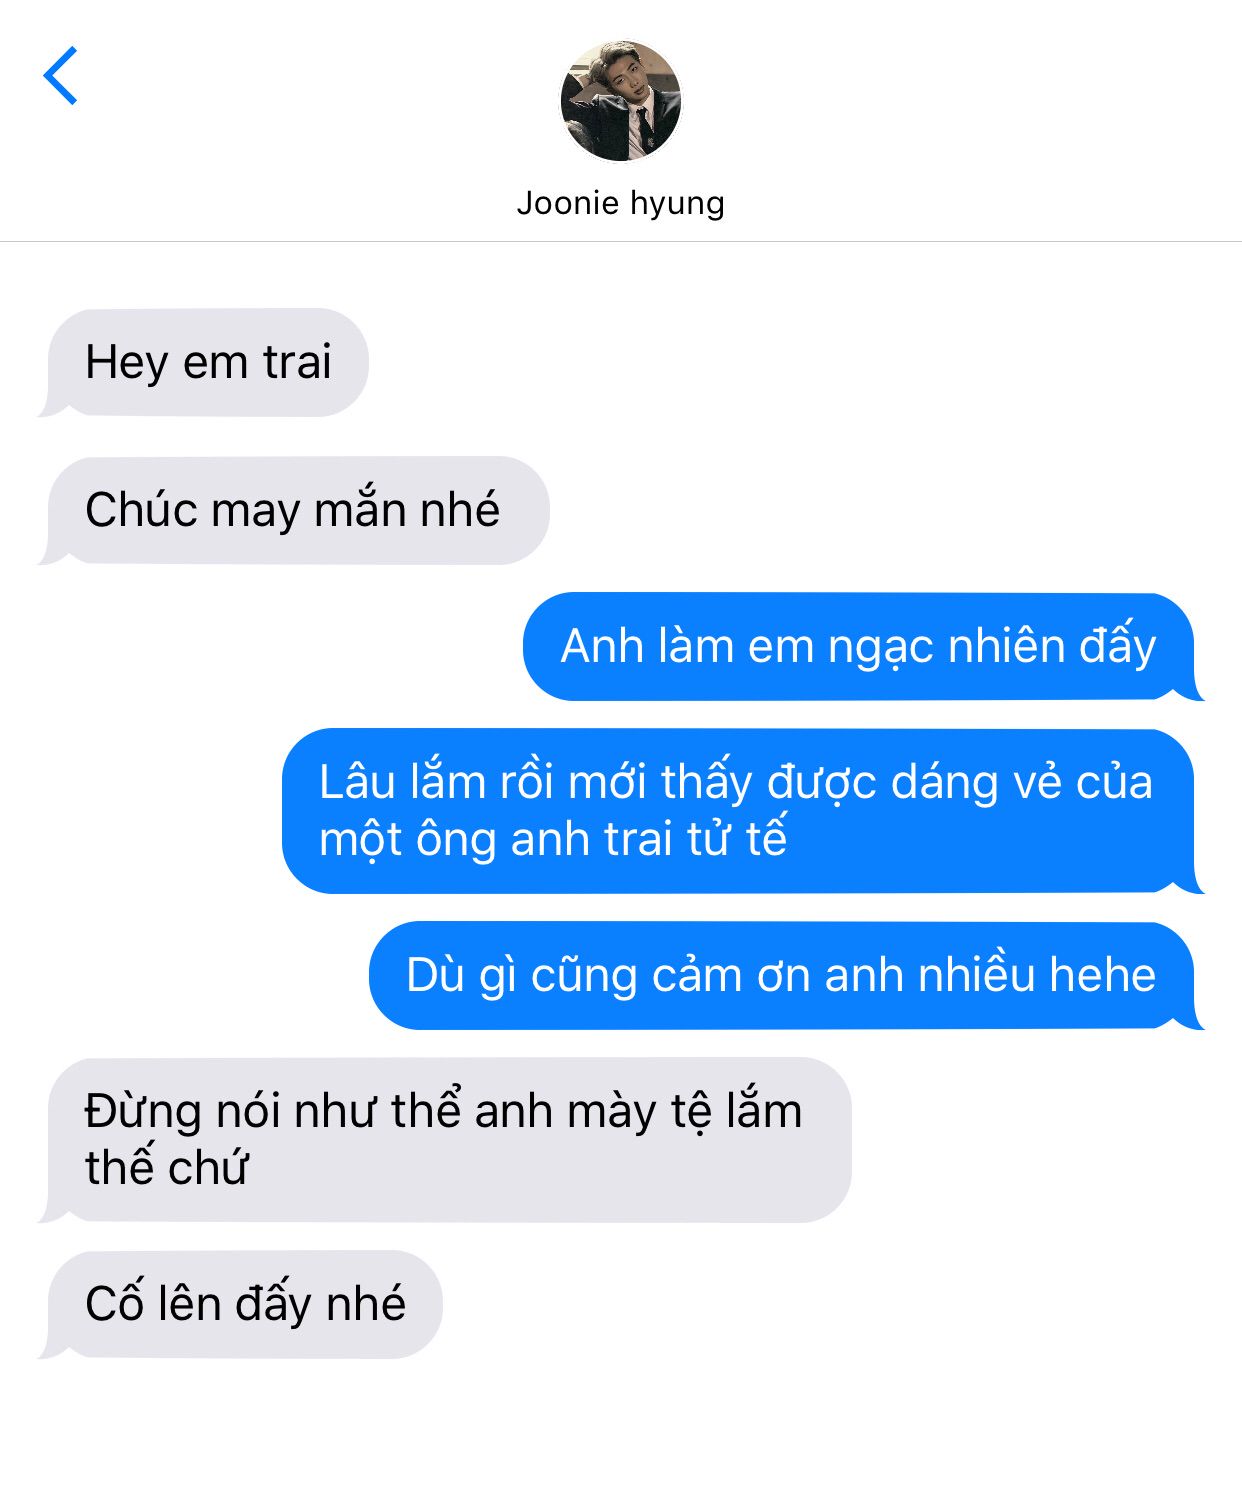The image size is (1242, 1491).
Task: Tap the "Anh làm em ngạc nhiên đấy" bubble
Action: [x=862, y=646]
